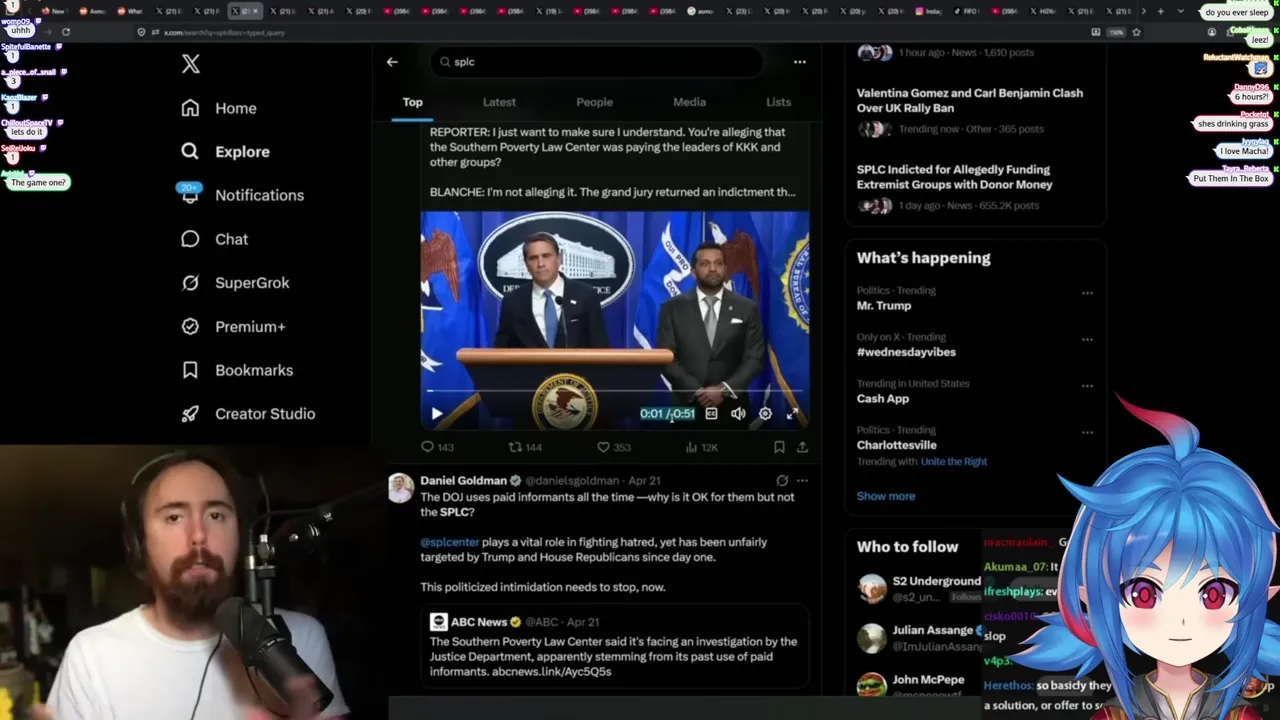This screenshot has width=1280, height=720.
Task: Open the Chat bubble icon
Action: [190, 239]
